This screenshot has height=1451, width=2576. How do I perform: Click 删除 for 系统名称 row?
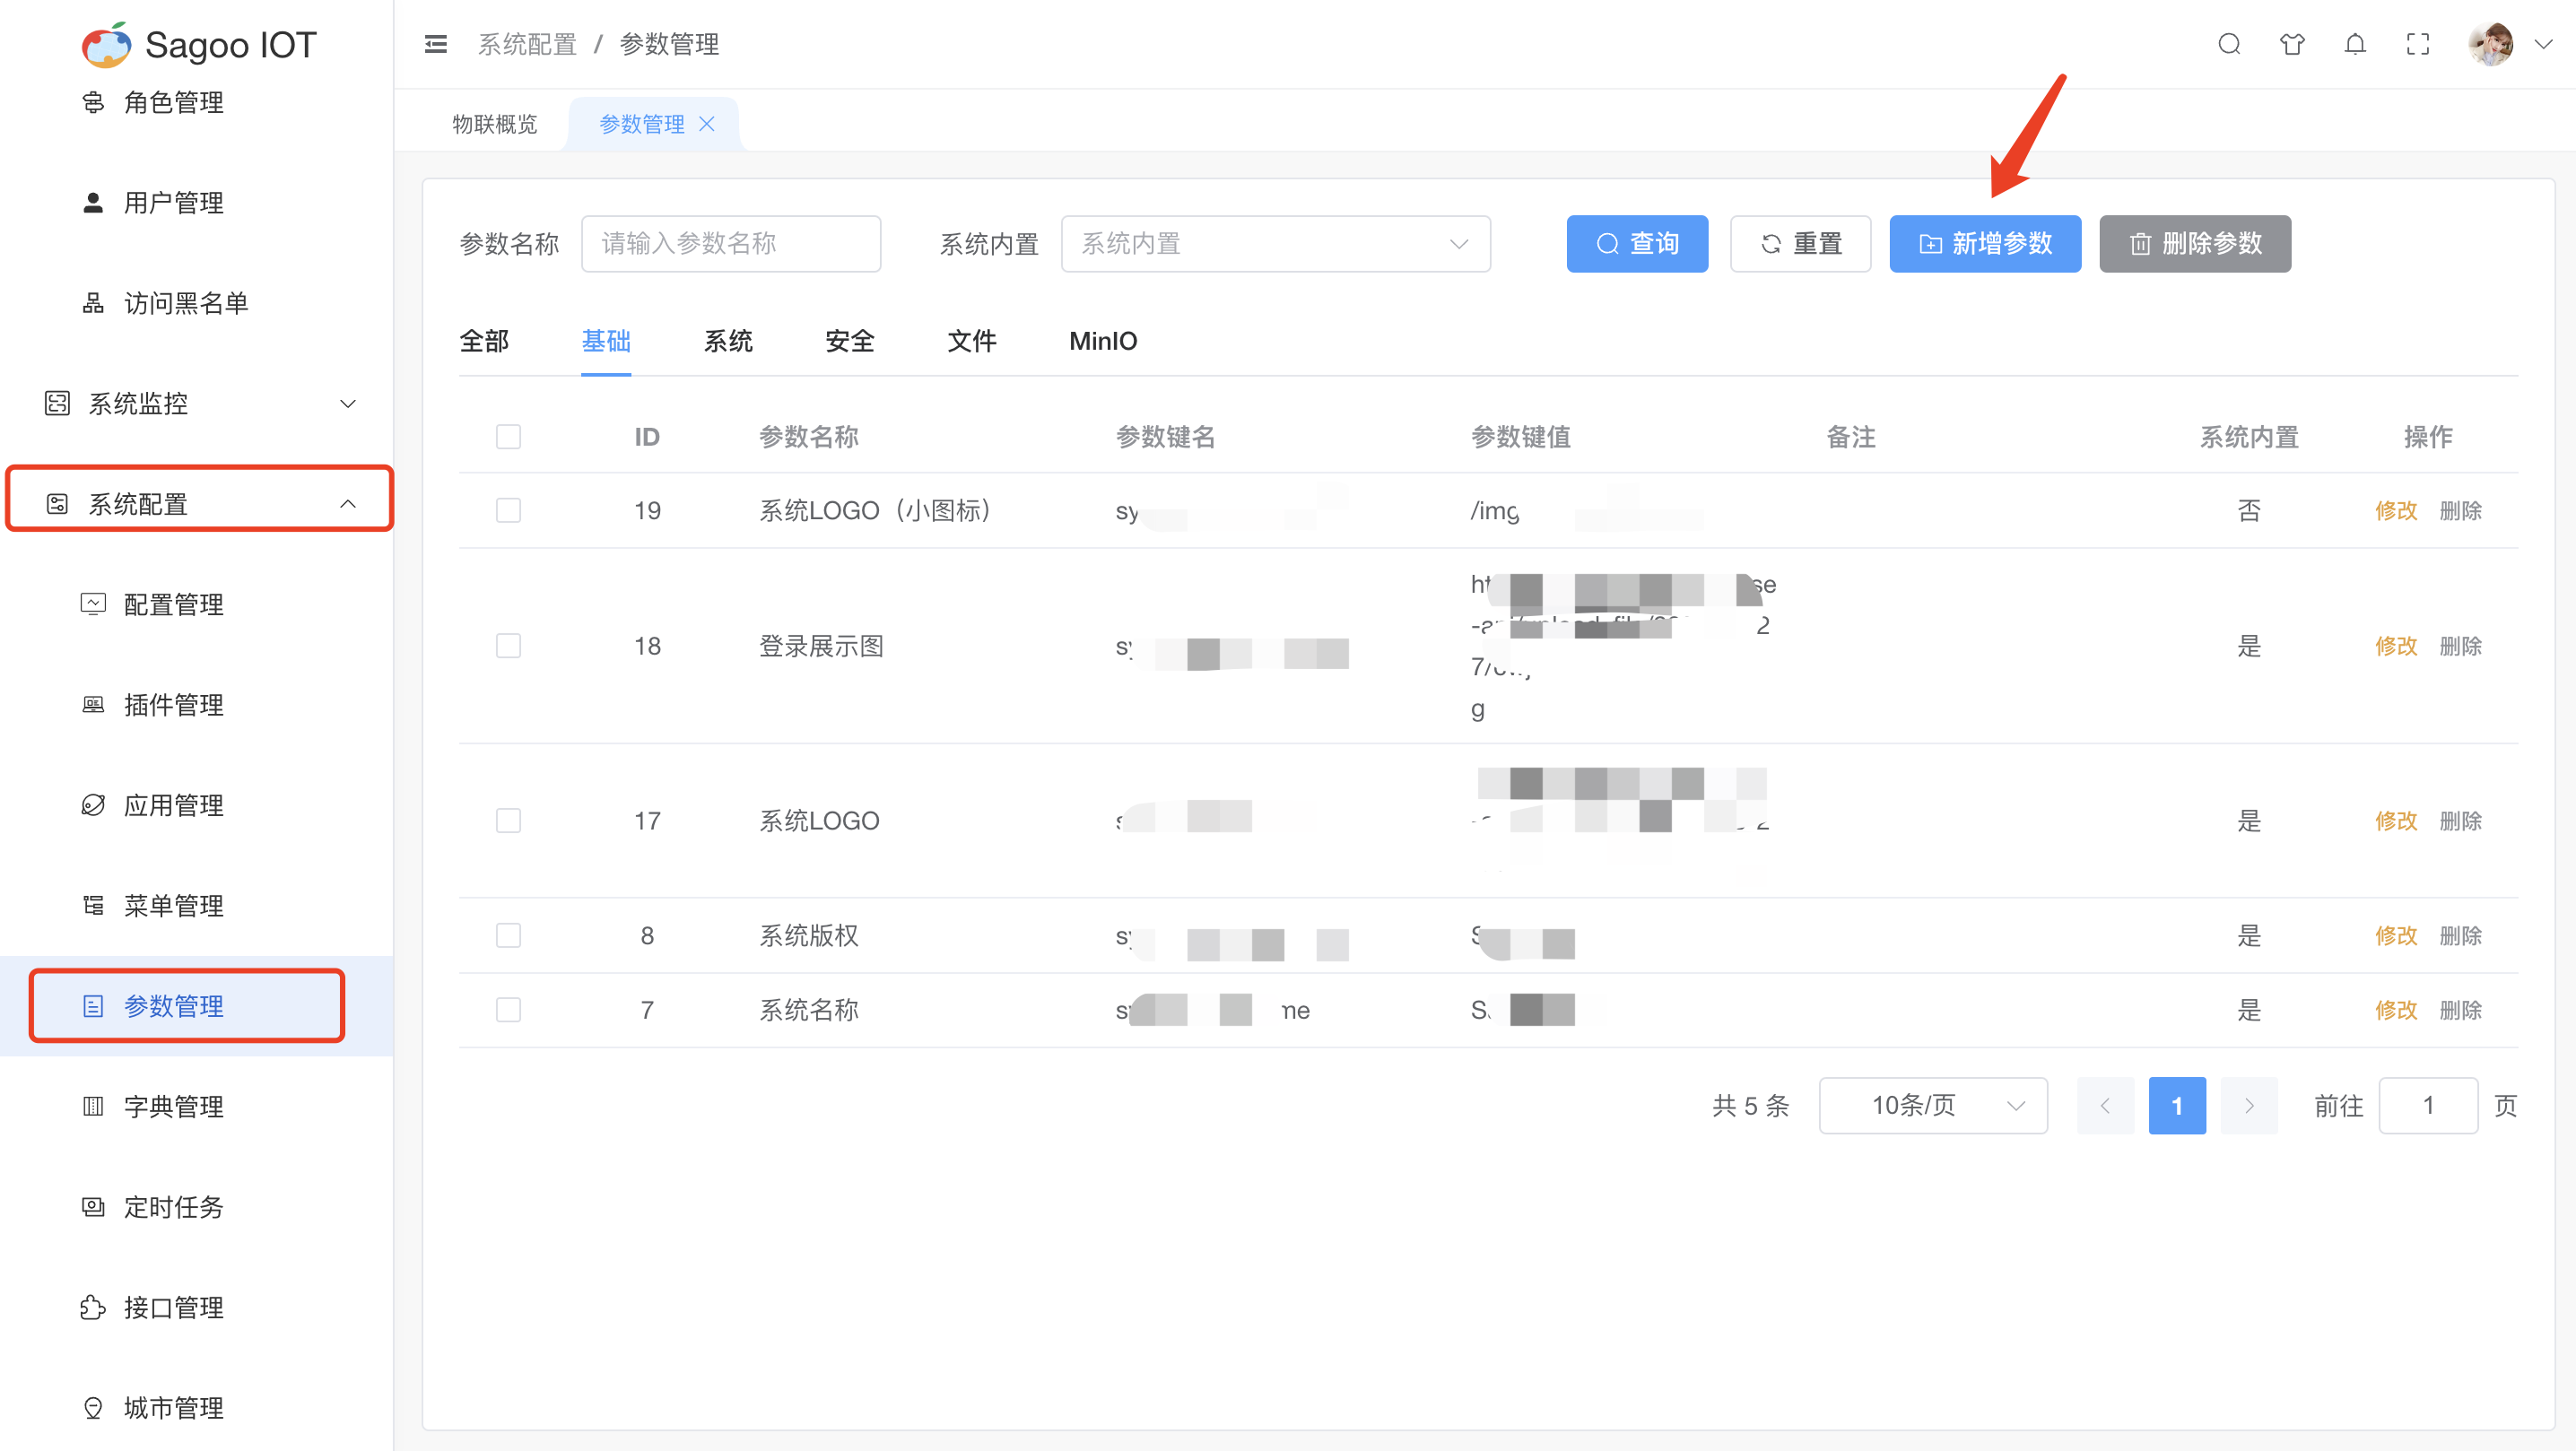coord(2461,1010)
